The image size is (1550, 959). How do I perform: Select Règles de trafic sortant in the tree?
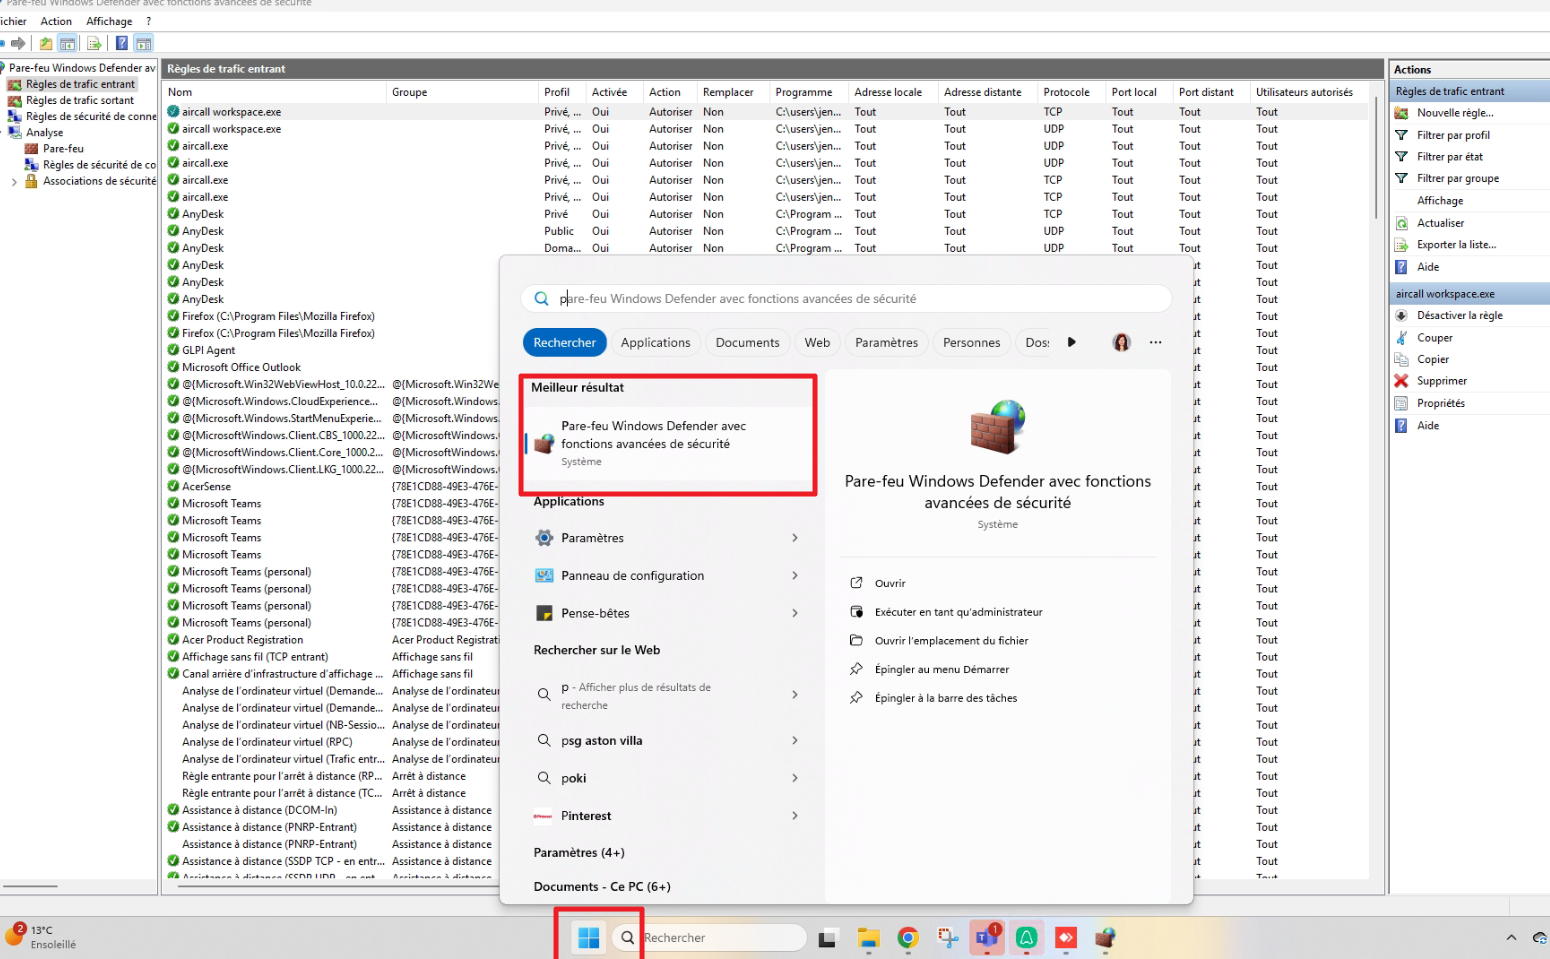[x=80, y=100]
